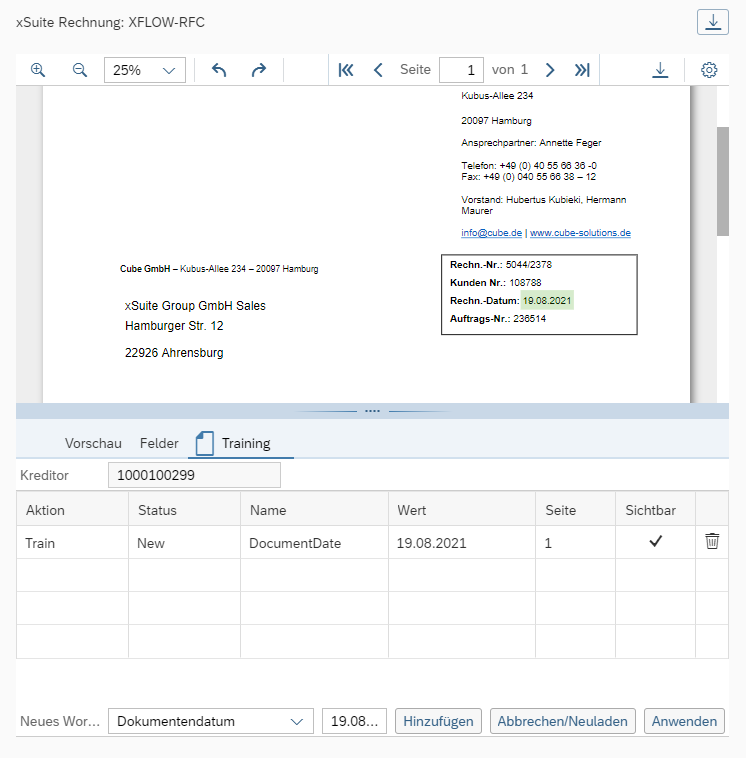
Task: Select the Training tab
Action: (x=241, y=443)
